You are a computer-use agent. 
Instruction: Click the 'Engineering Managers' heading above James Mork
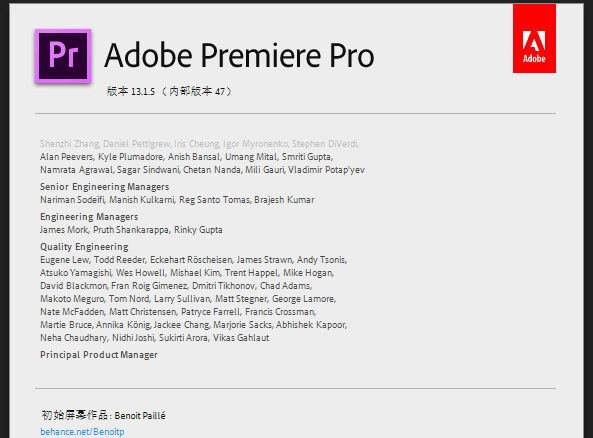(x=89, y=217)
